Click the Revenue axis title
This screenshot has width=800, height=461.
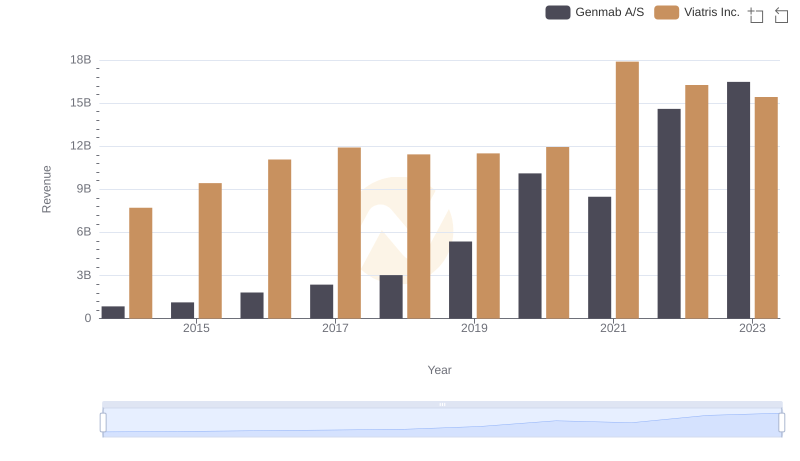click(46, 189)
